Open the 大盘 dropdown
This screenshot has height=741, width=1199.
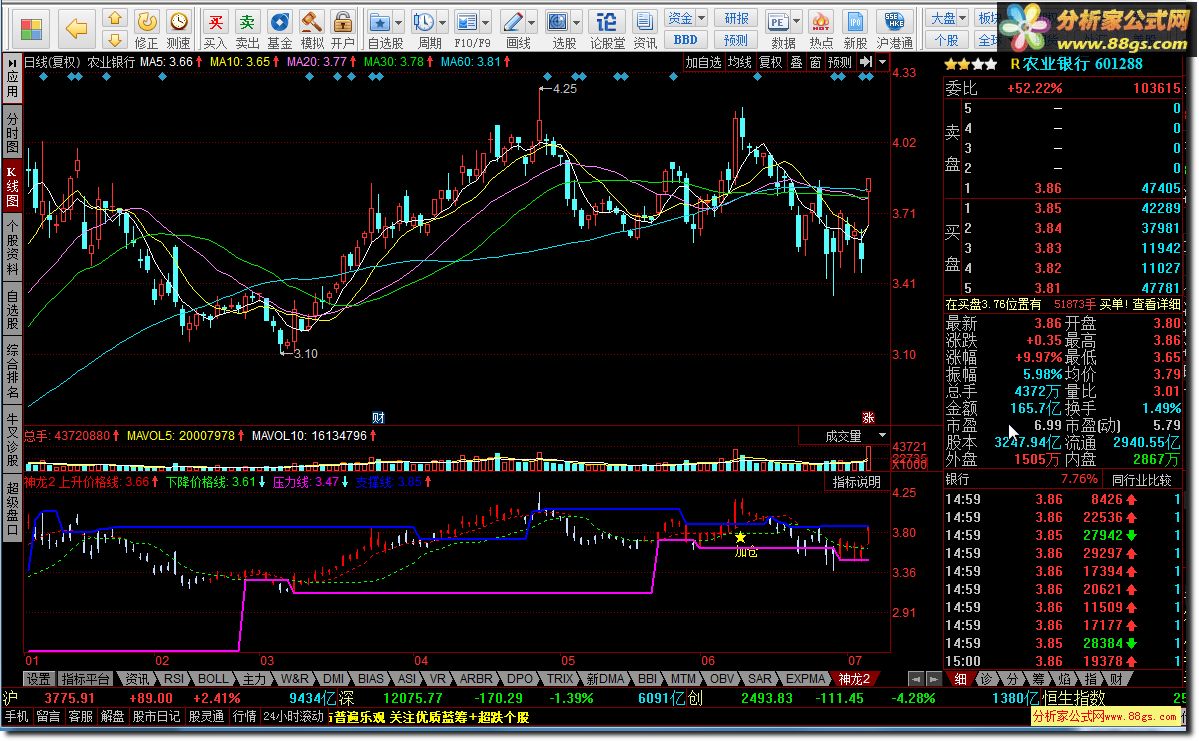[948, 18]
